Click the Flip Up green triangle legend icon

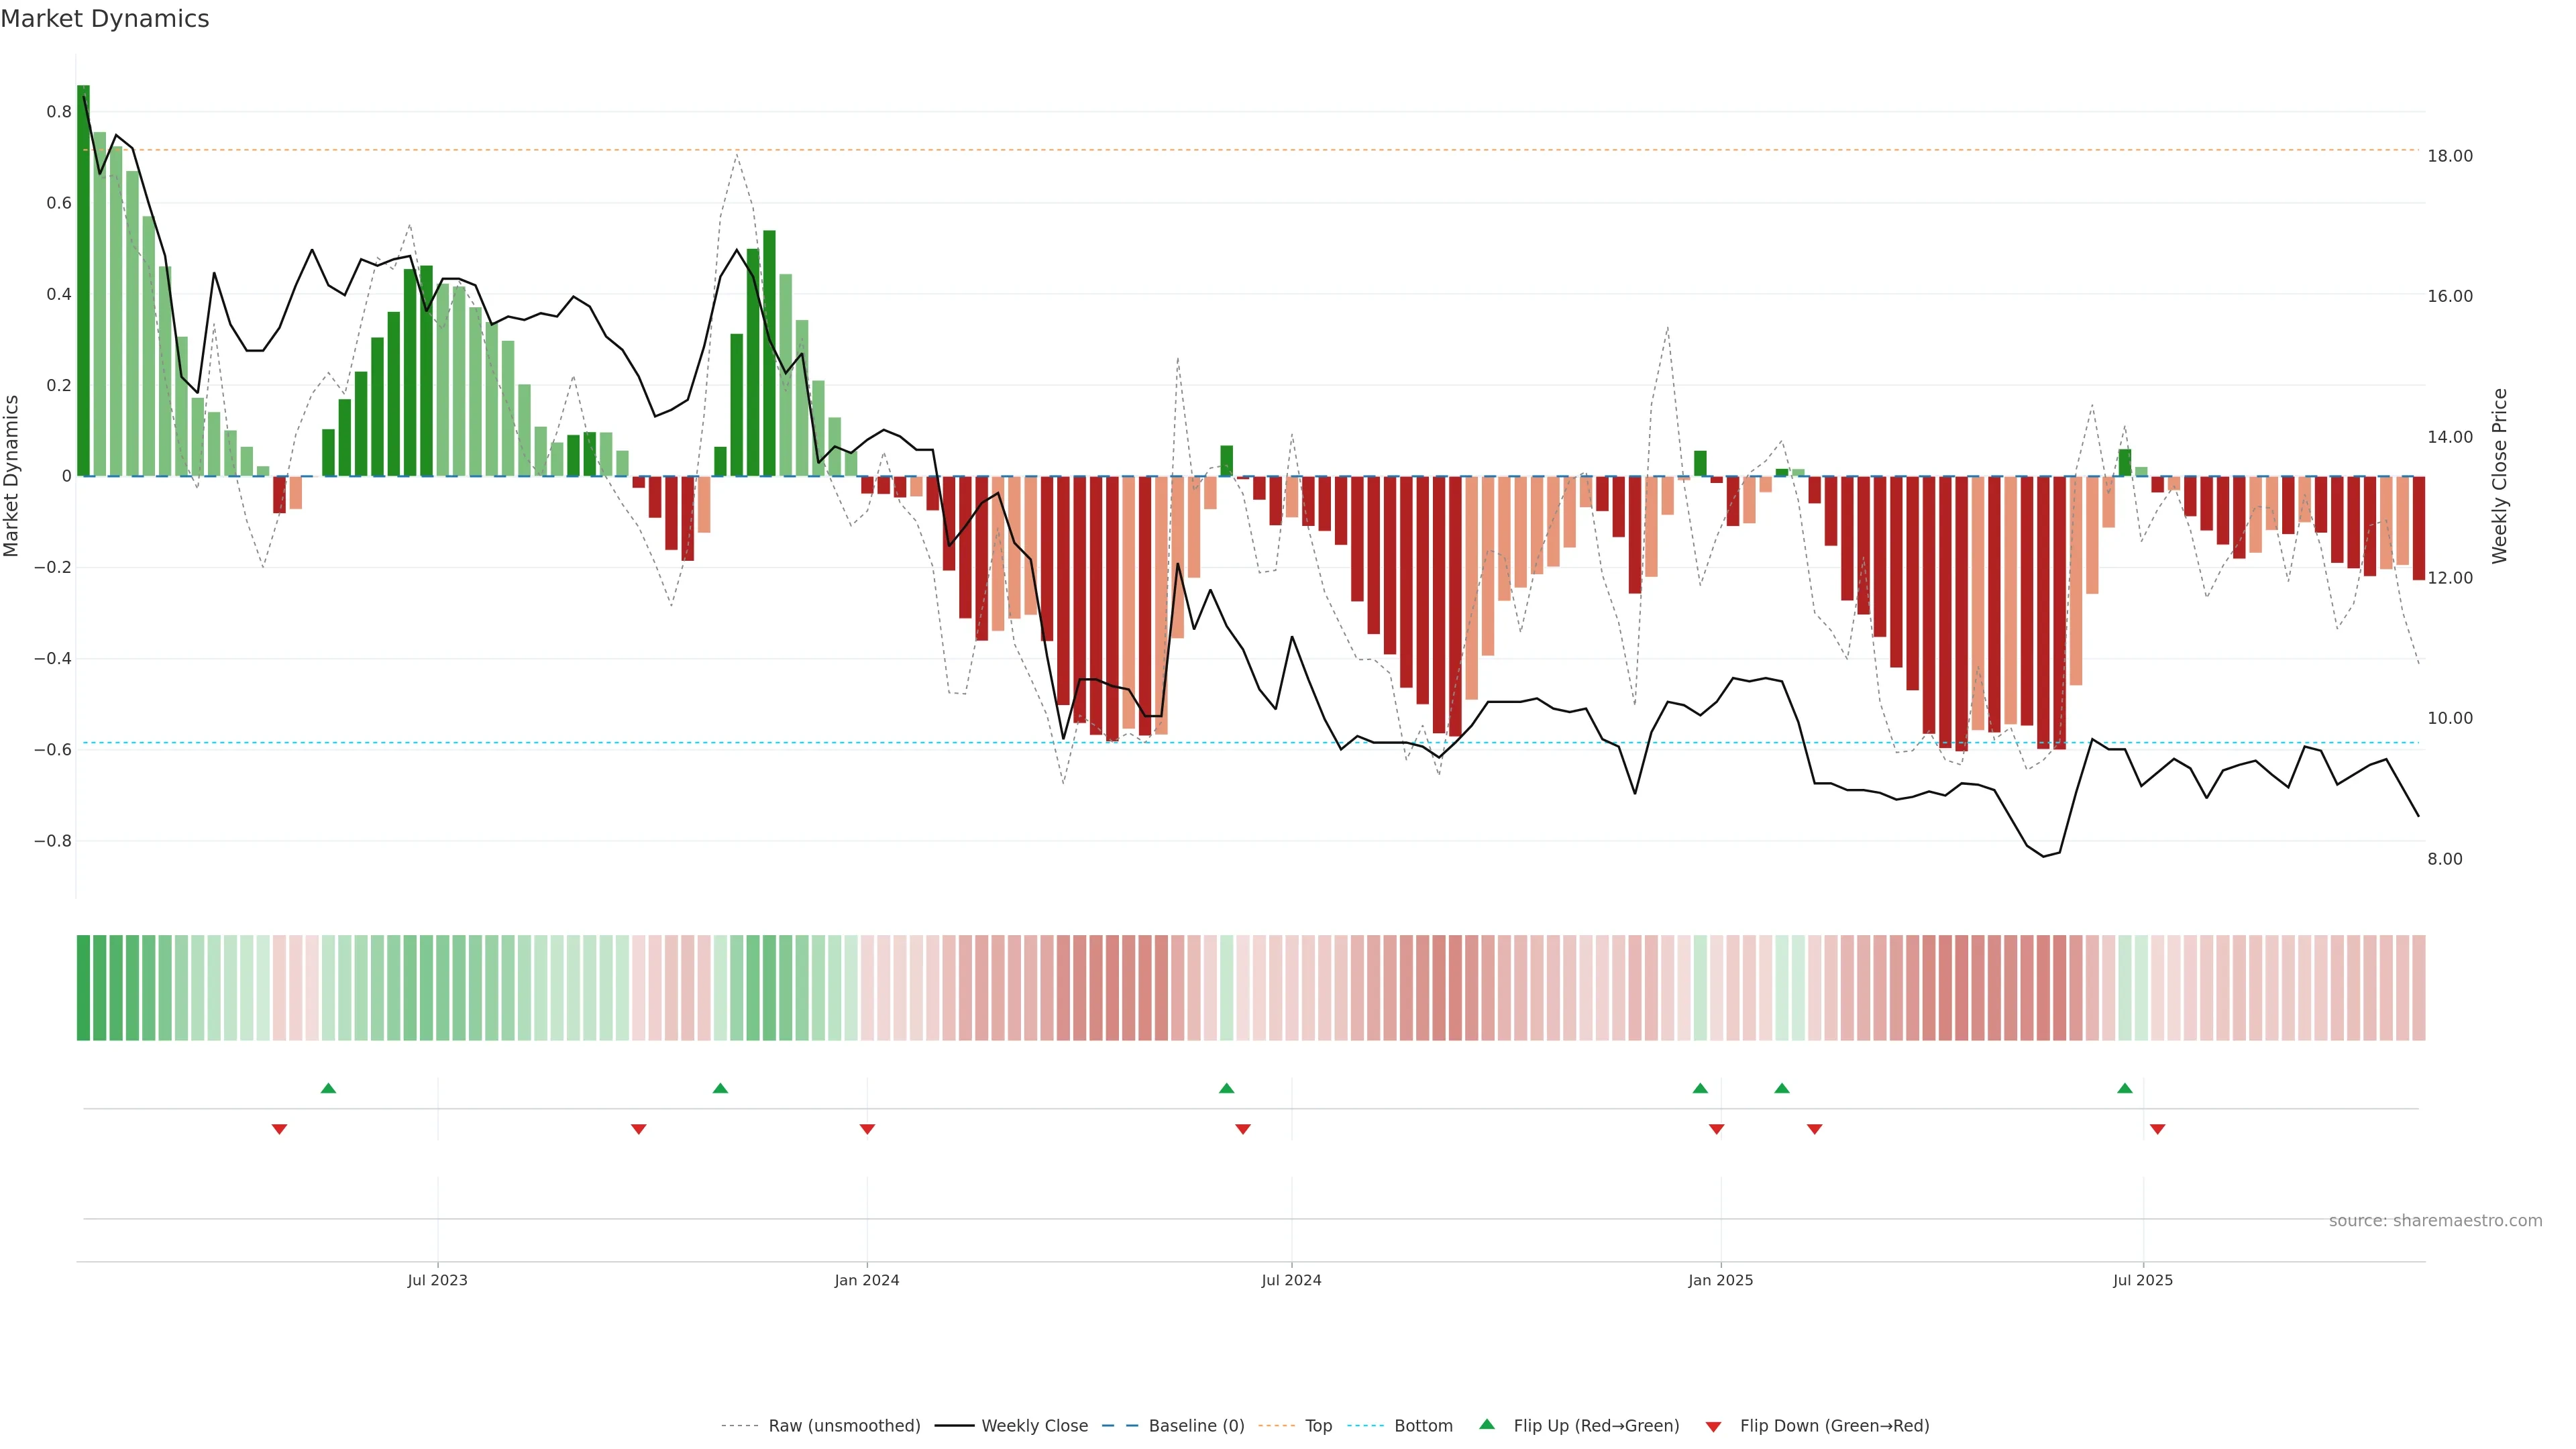(x=1487, y=1424)
